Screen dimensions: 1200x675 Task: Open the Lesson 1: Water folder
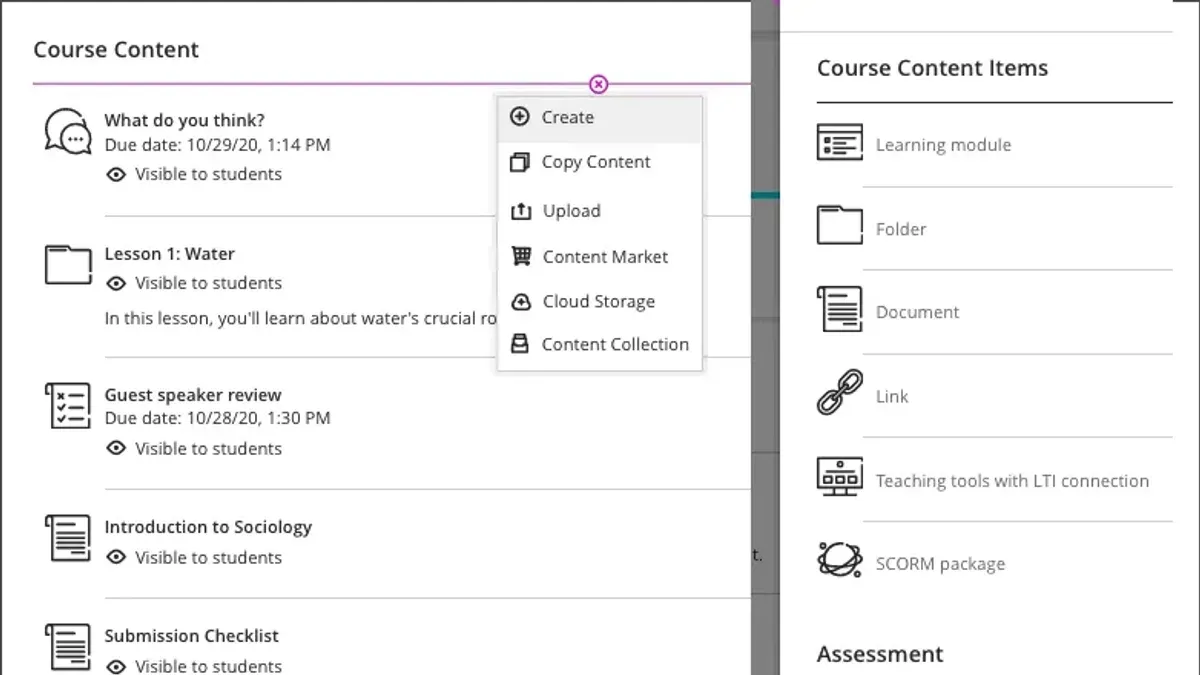pyautogui.click(x=170, y=254)
